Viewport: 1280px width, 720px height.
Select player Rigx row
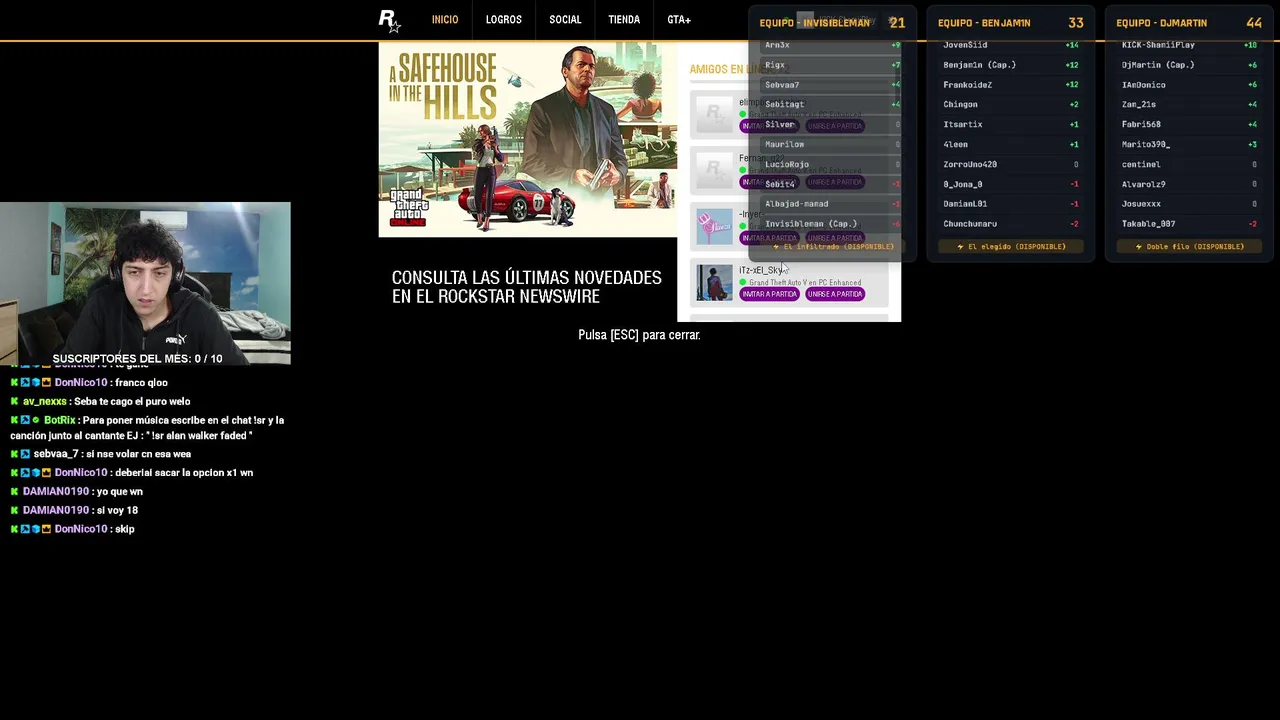click(x=832, y=65)
